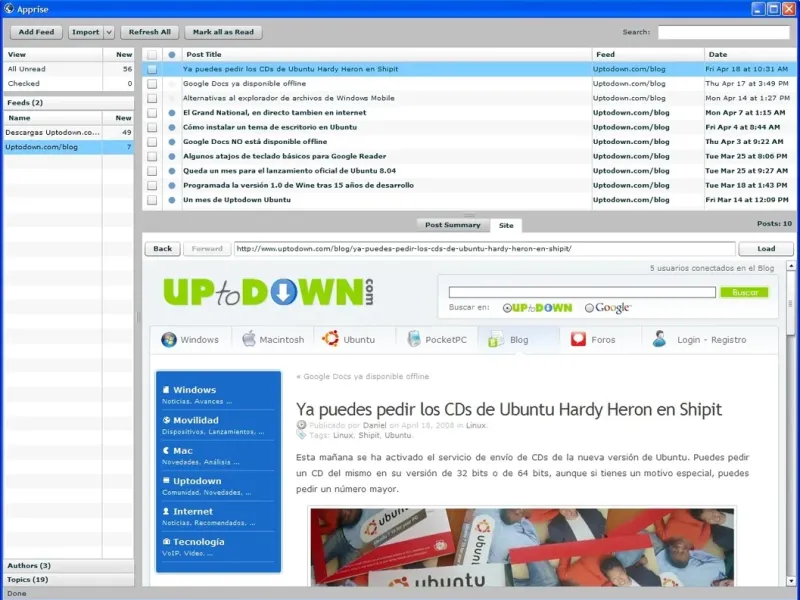Switch to the Site tab
Image resolution: width=800 pixels, height=600 pixels.
click(x=506, y=226)
